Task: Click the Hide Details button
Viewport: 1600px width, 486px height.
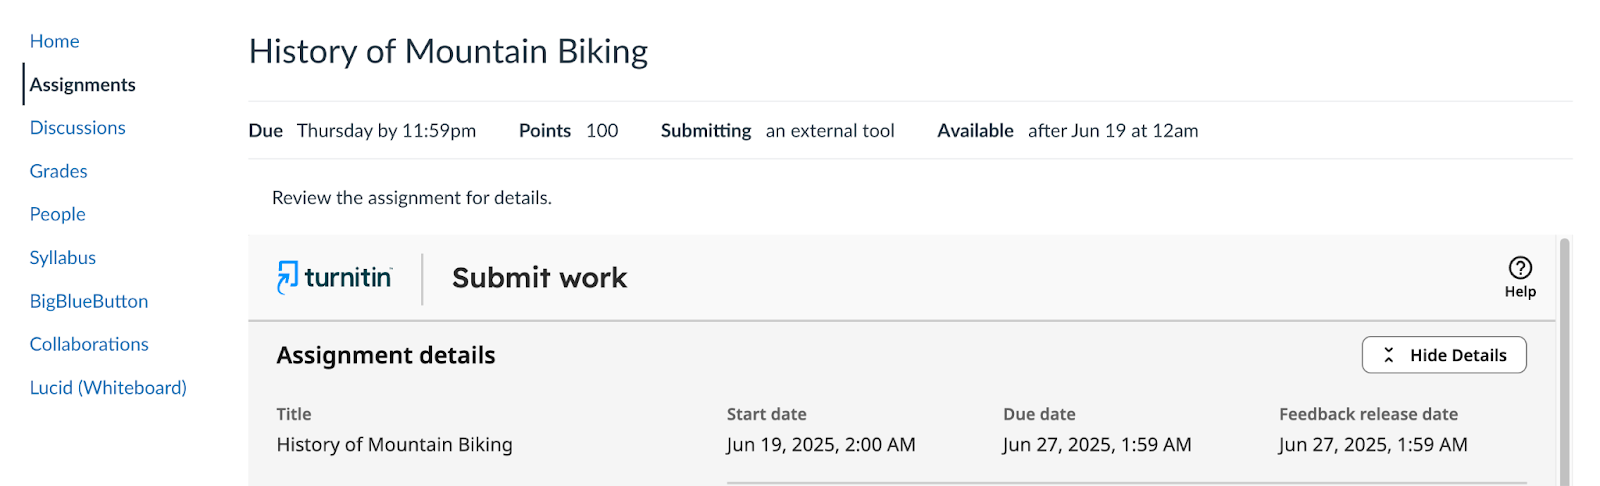Action: 1444,355
